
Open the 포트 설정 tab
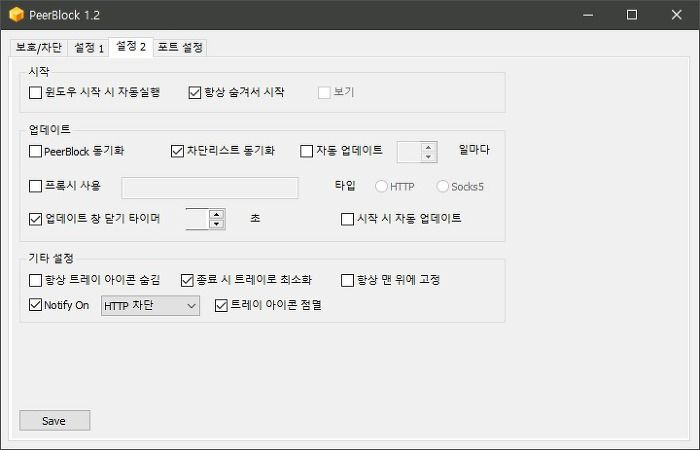(180, 47)
